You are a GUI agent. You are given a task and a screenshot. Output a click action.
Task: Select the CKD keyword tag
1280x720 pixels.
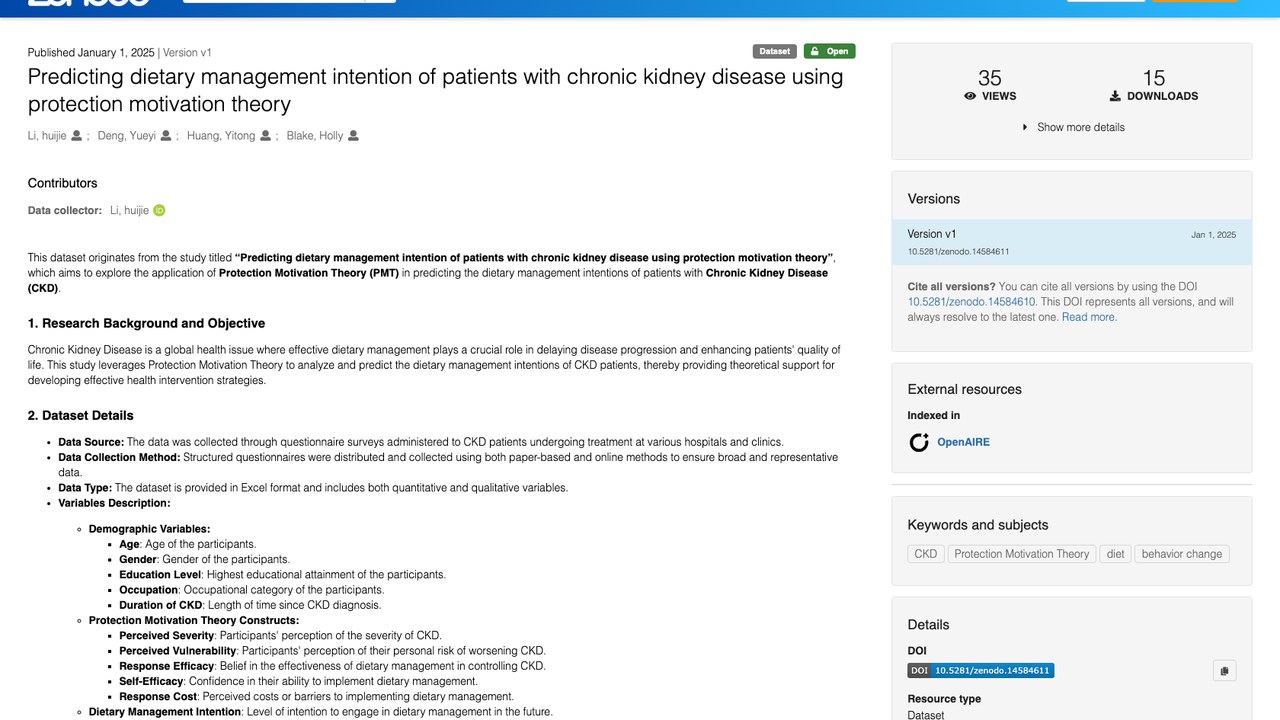pyautogui.click(x=926, y=554)
